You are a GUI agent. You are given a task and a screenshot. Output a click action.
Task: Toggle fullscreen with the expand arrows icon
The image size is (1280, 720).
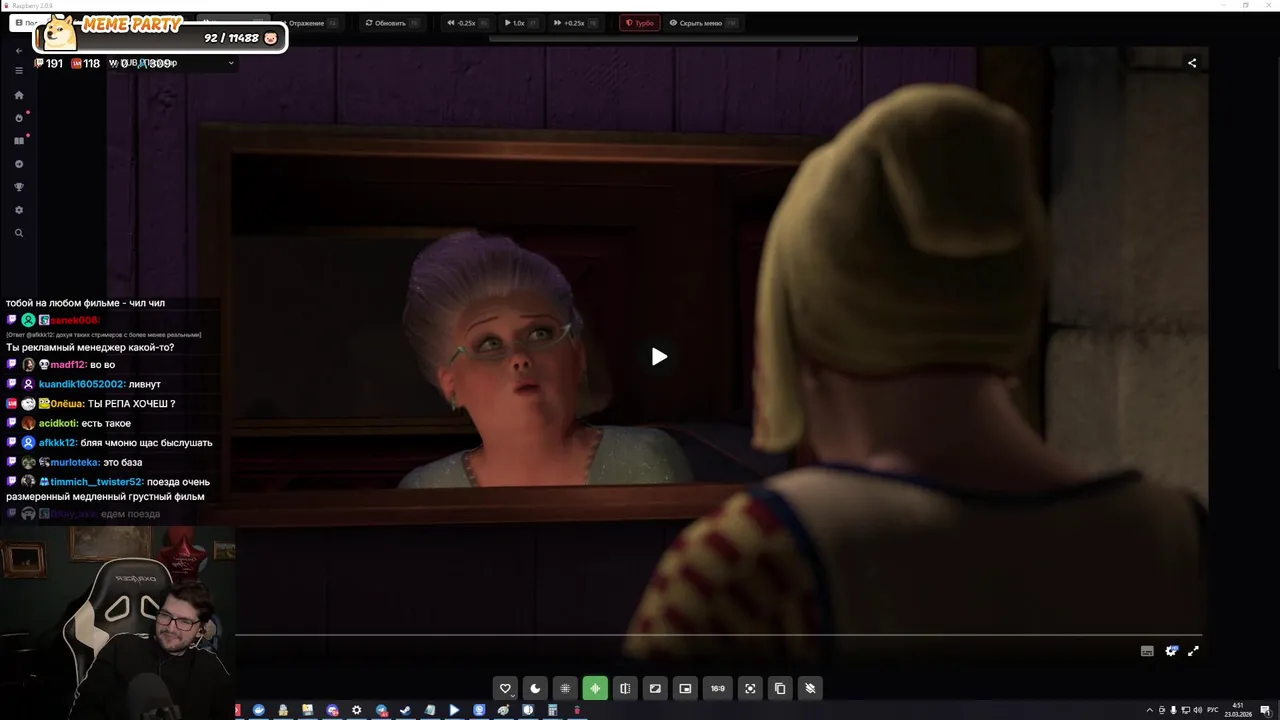[1193, 651]
